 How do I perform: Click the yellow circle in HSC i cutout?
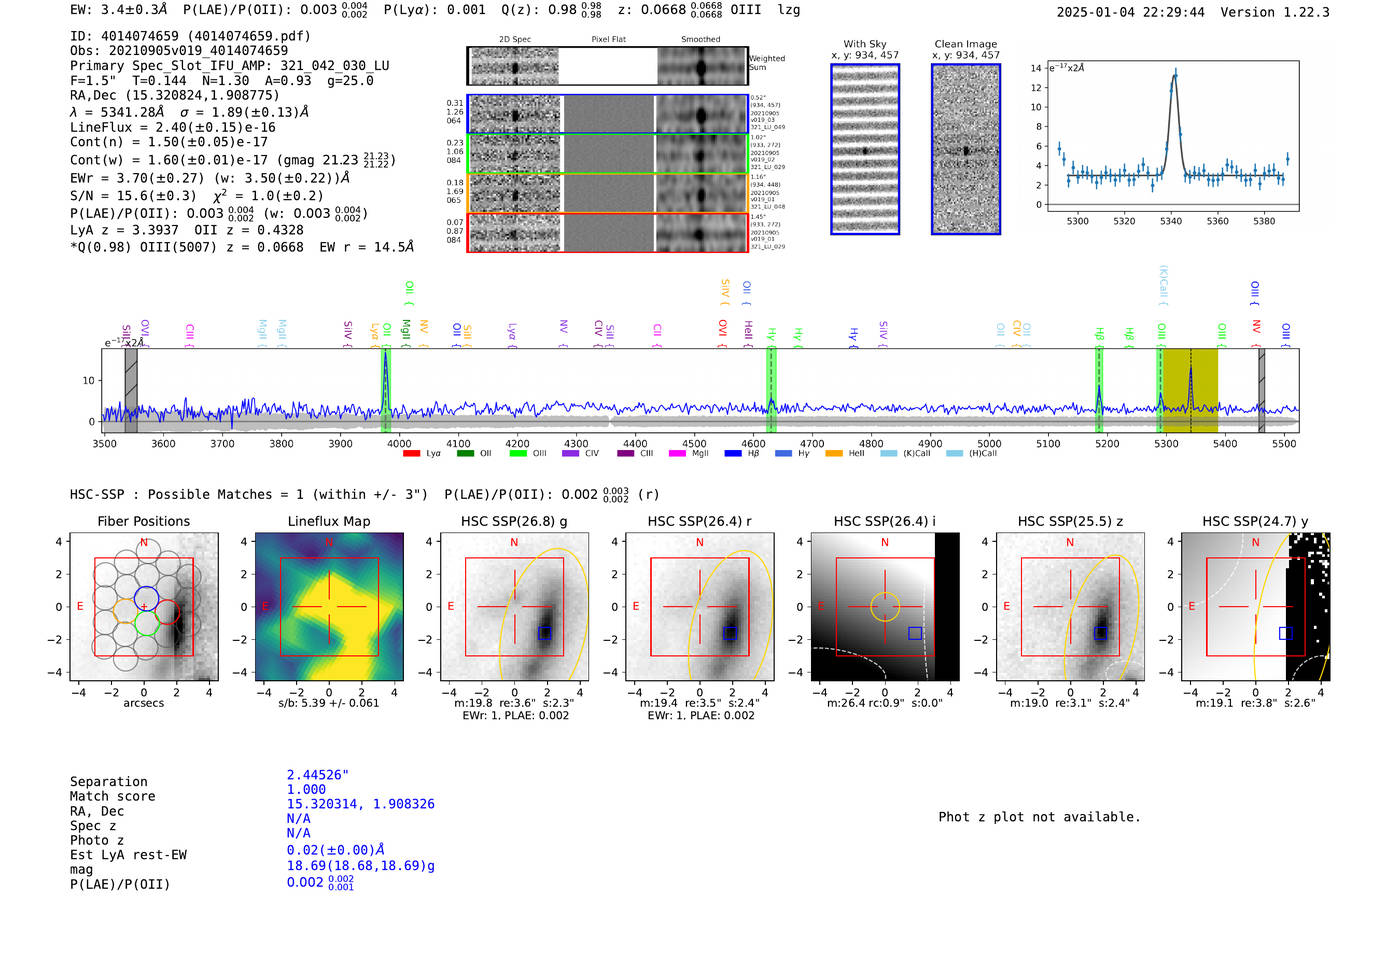point(885,607)
